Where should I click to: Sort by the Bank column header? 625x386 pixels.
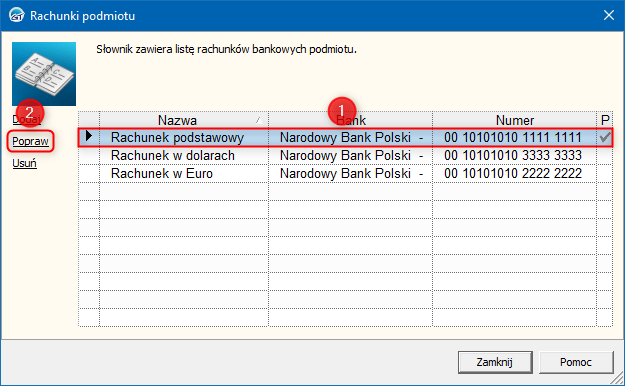tap(351, 120)
